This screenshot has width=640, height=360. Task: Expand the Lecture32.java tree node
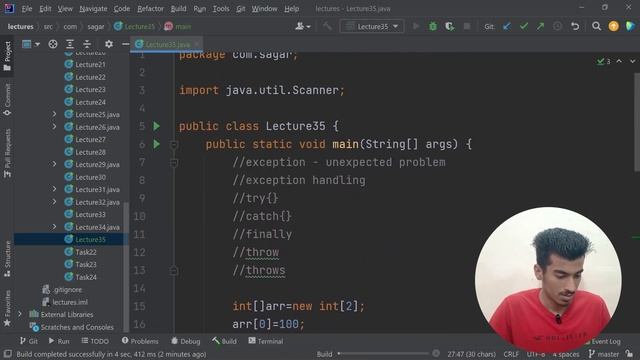(x=54, y=202)
